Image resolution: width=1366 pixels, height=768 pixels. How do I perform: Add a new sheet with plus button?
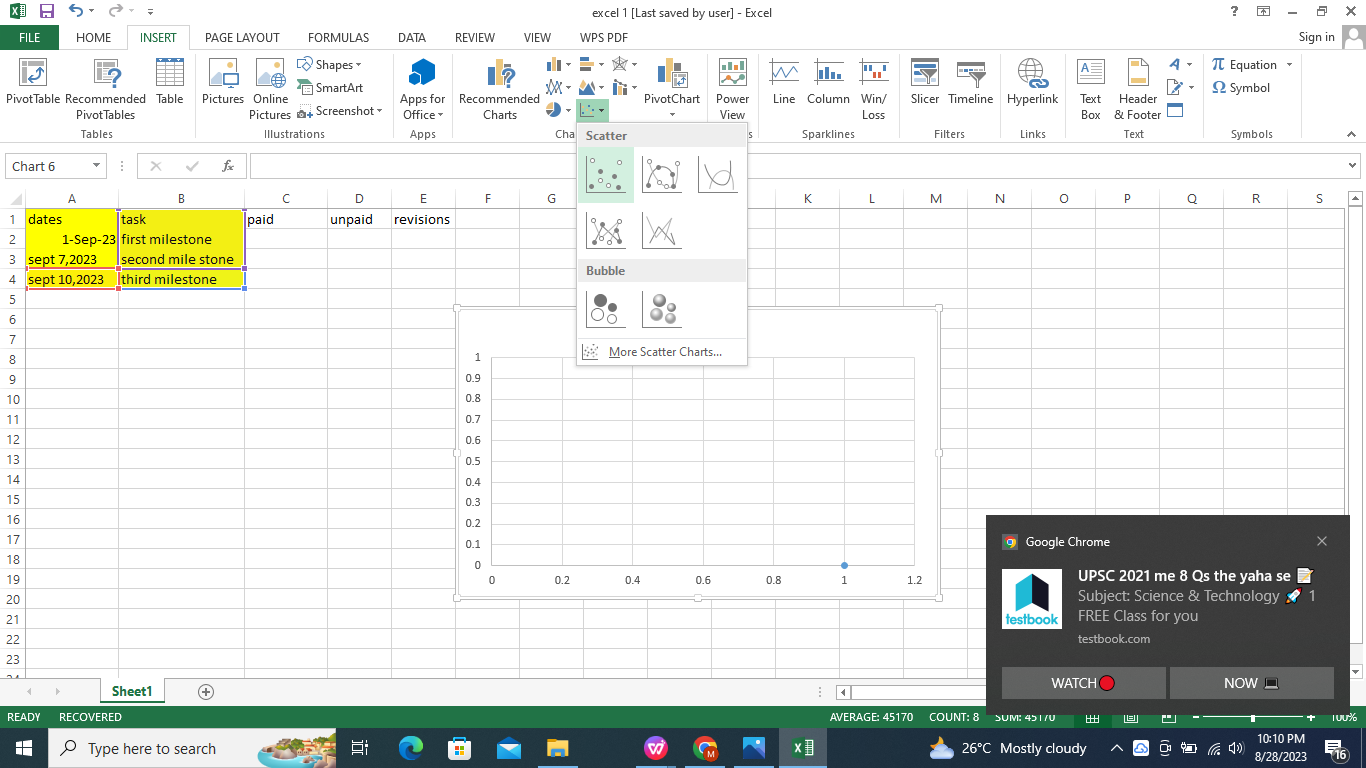point(206,692)
